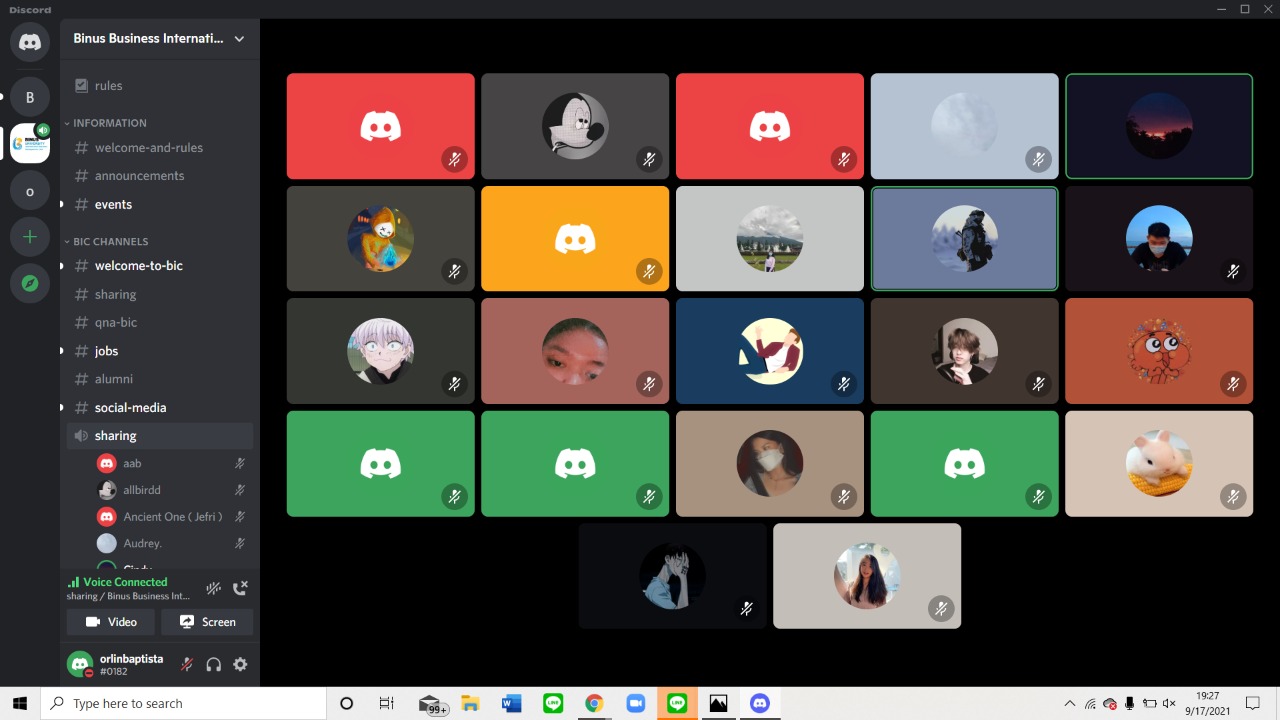Click the taskbar search box
1280x720 pixels.
pyautogui.click(x=184, y=704)
